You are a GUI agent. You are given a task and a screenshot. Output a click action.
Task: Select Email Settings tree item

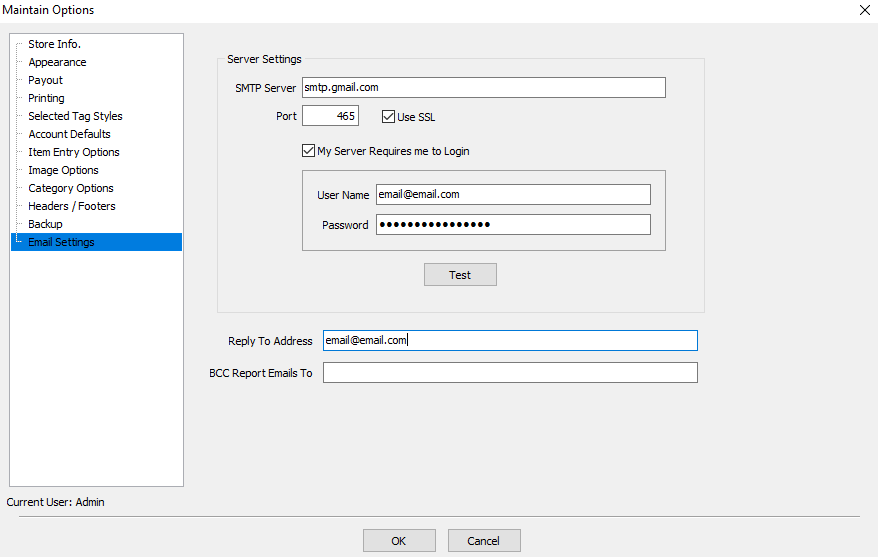pyautogui.click(x=97, y=242)
